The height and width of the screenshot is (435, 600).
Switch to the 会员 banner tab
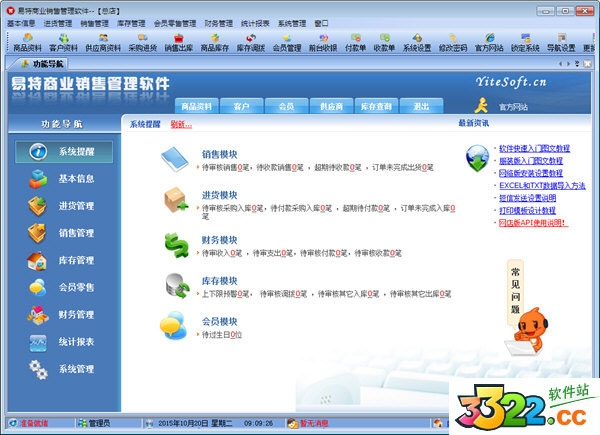[x=287, y=106]
